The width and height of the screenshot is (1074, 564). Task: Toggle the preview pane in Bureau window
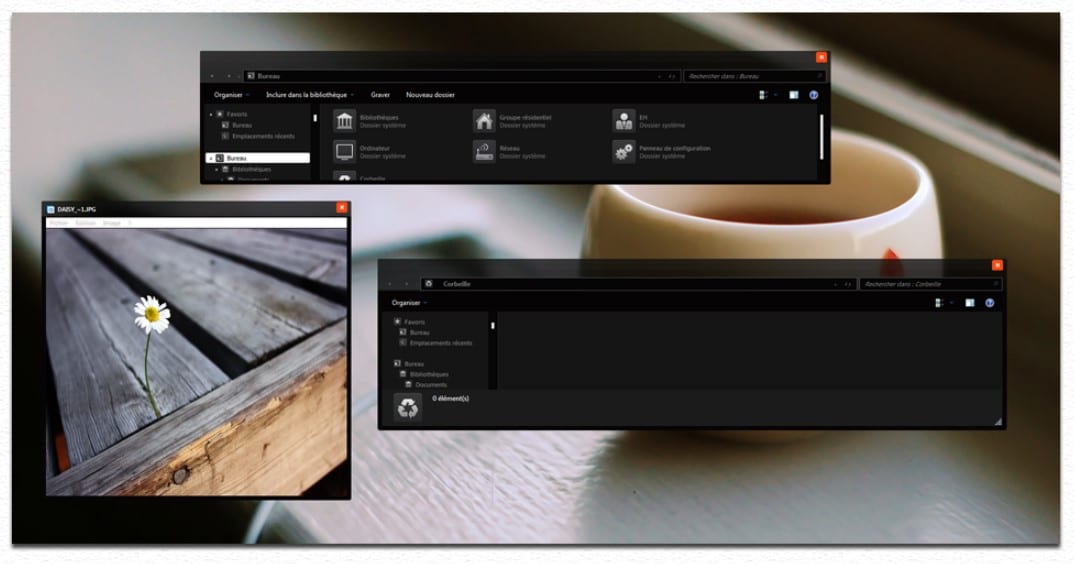[x=793, y=95]
